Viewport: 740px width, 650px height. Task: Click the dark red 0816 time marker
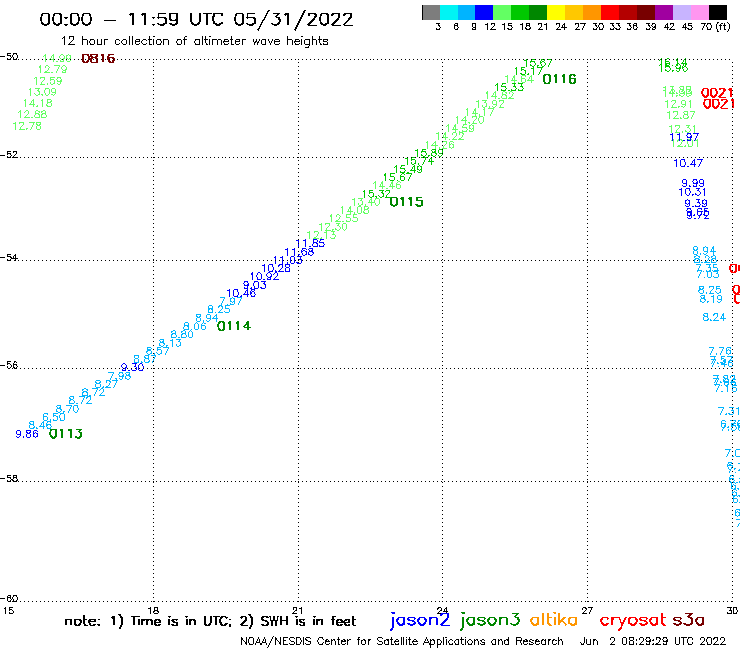click(x=98, y=59)
